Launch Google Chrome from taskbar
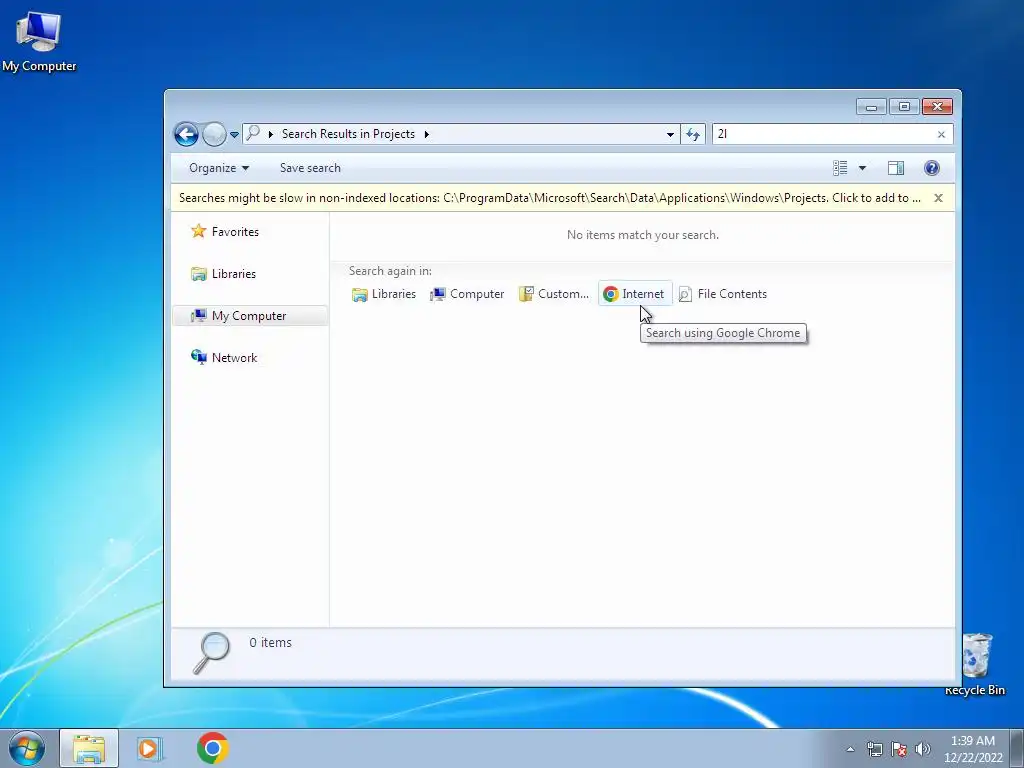1024x768 pixels. pos(213,748)
